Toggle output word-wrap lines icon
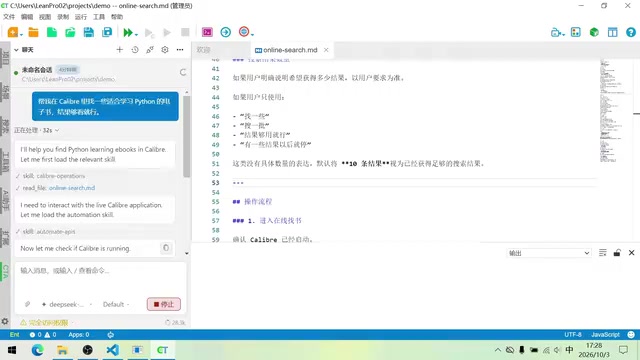Viewport: 640px width, 360px height. 602,253
